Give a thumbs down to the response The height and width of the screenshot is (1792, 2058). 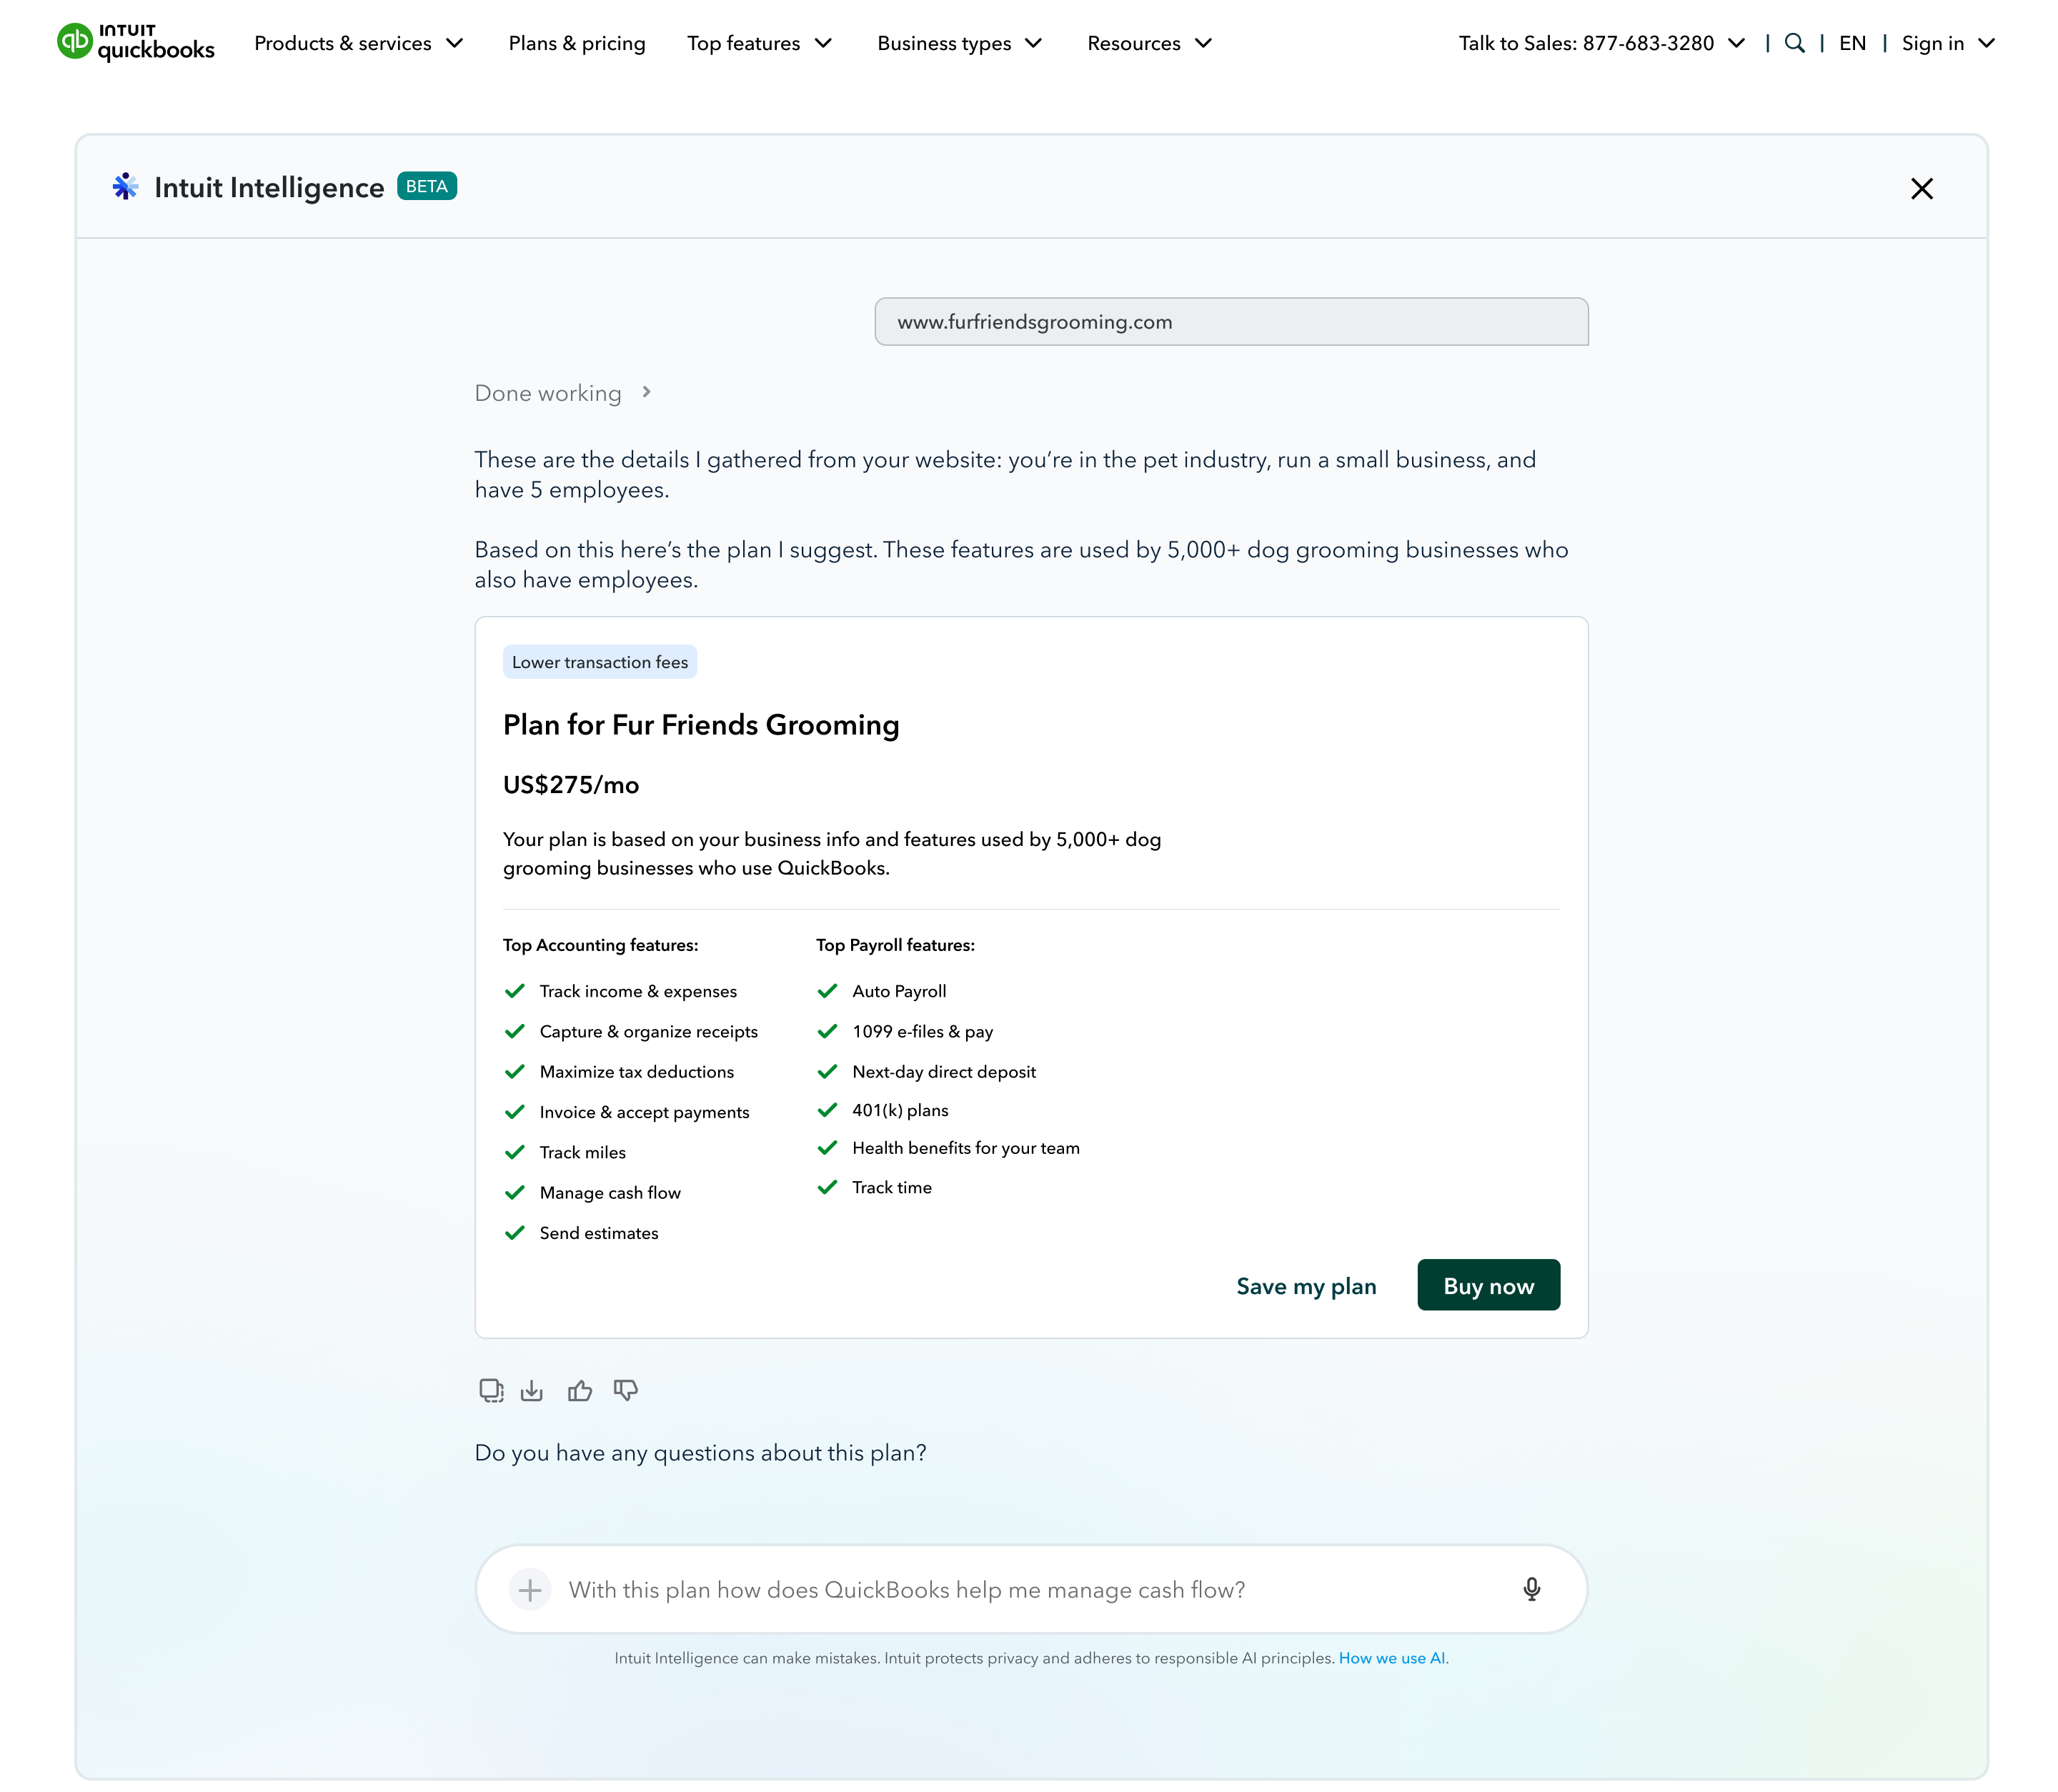point(626,1390)
